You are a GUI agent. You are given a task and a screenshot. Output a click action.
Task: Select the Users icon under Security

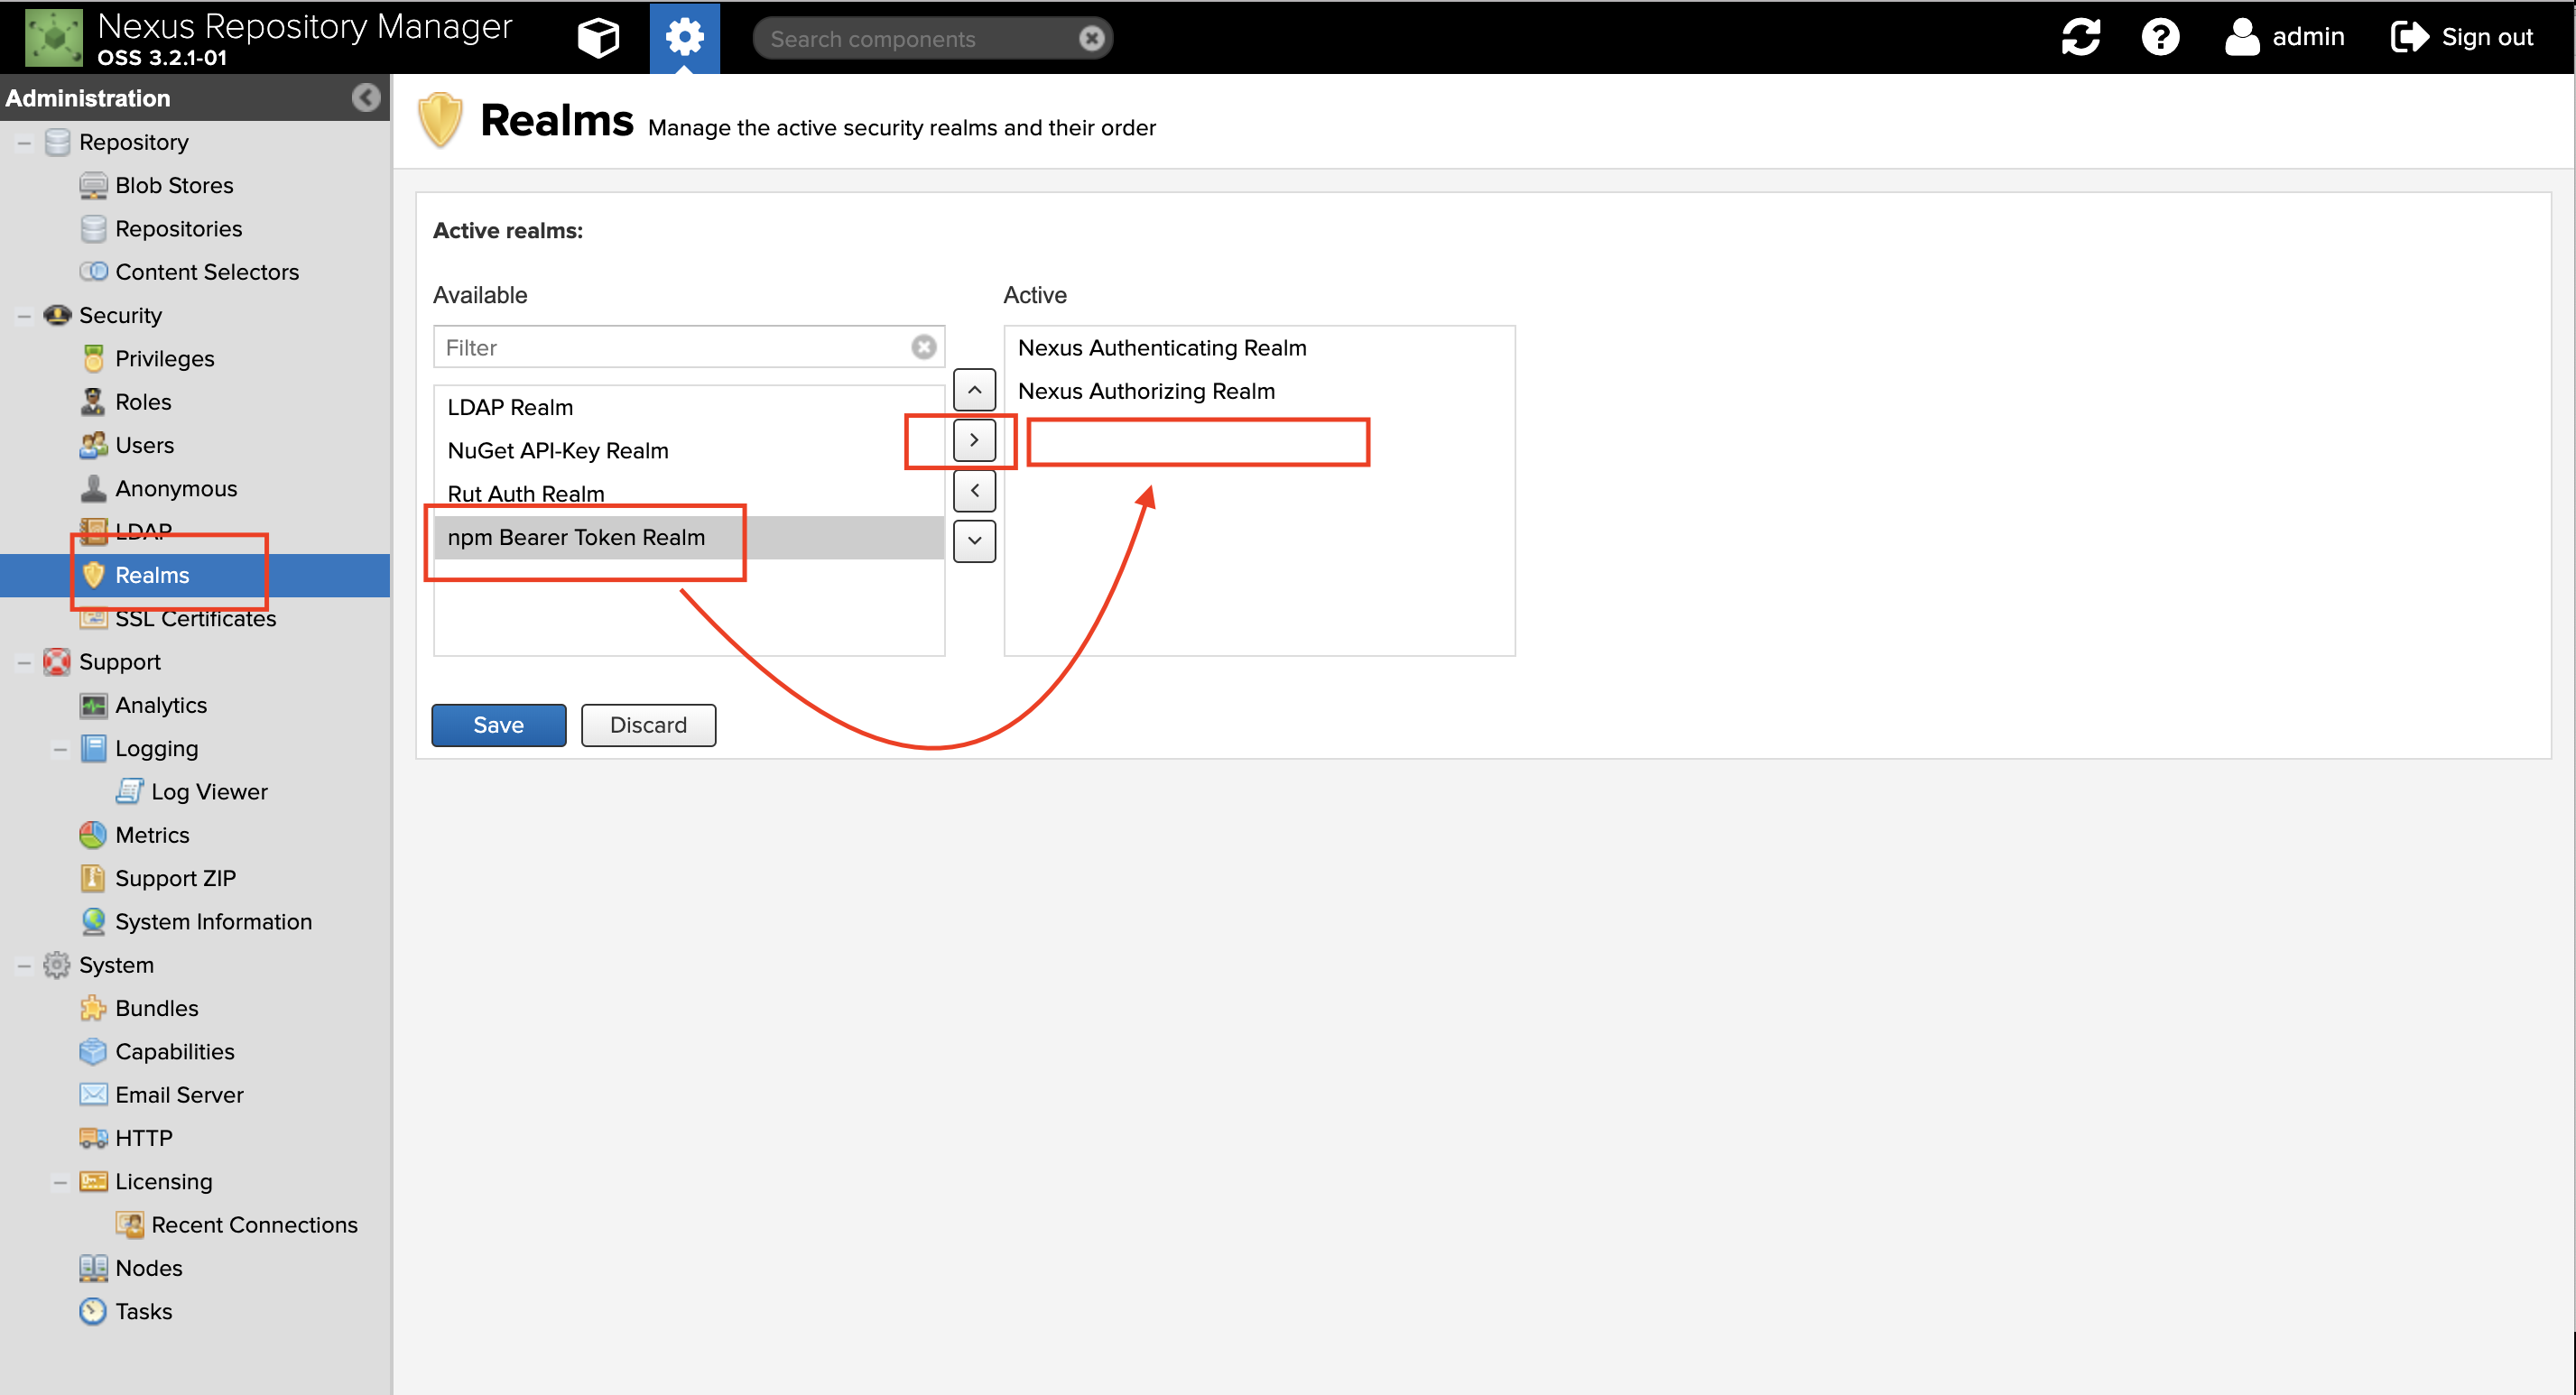(x=92, y=445)
